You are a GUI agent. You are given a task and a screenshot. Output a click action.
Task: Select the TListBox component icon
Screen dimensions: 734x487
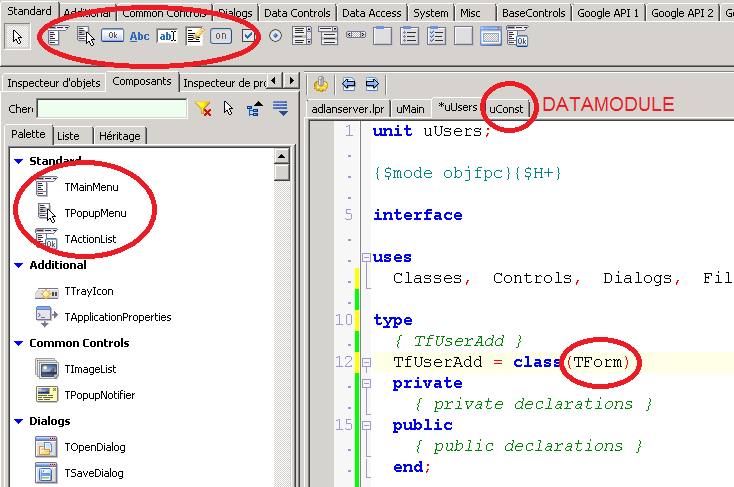click(302, 36)
